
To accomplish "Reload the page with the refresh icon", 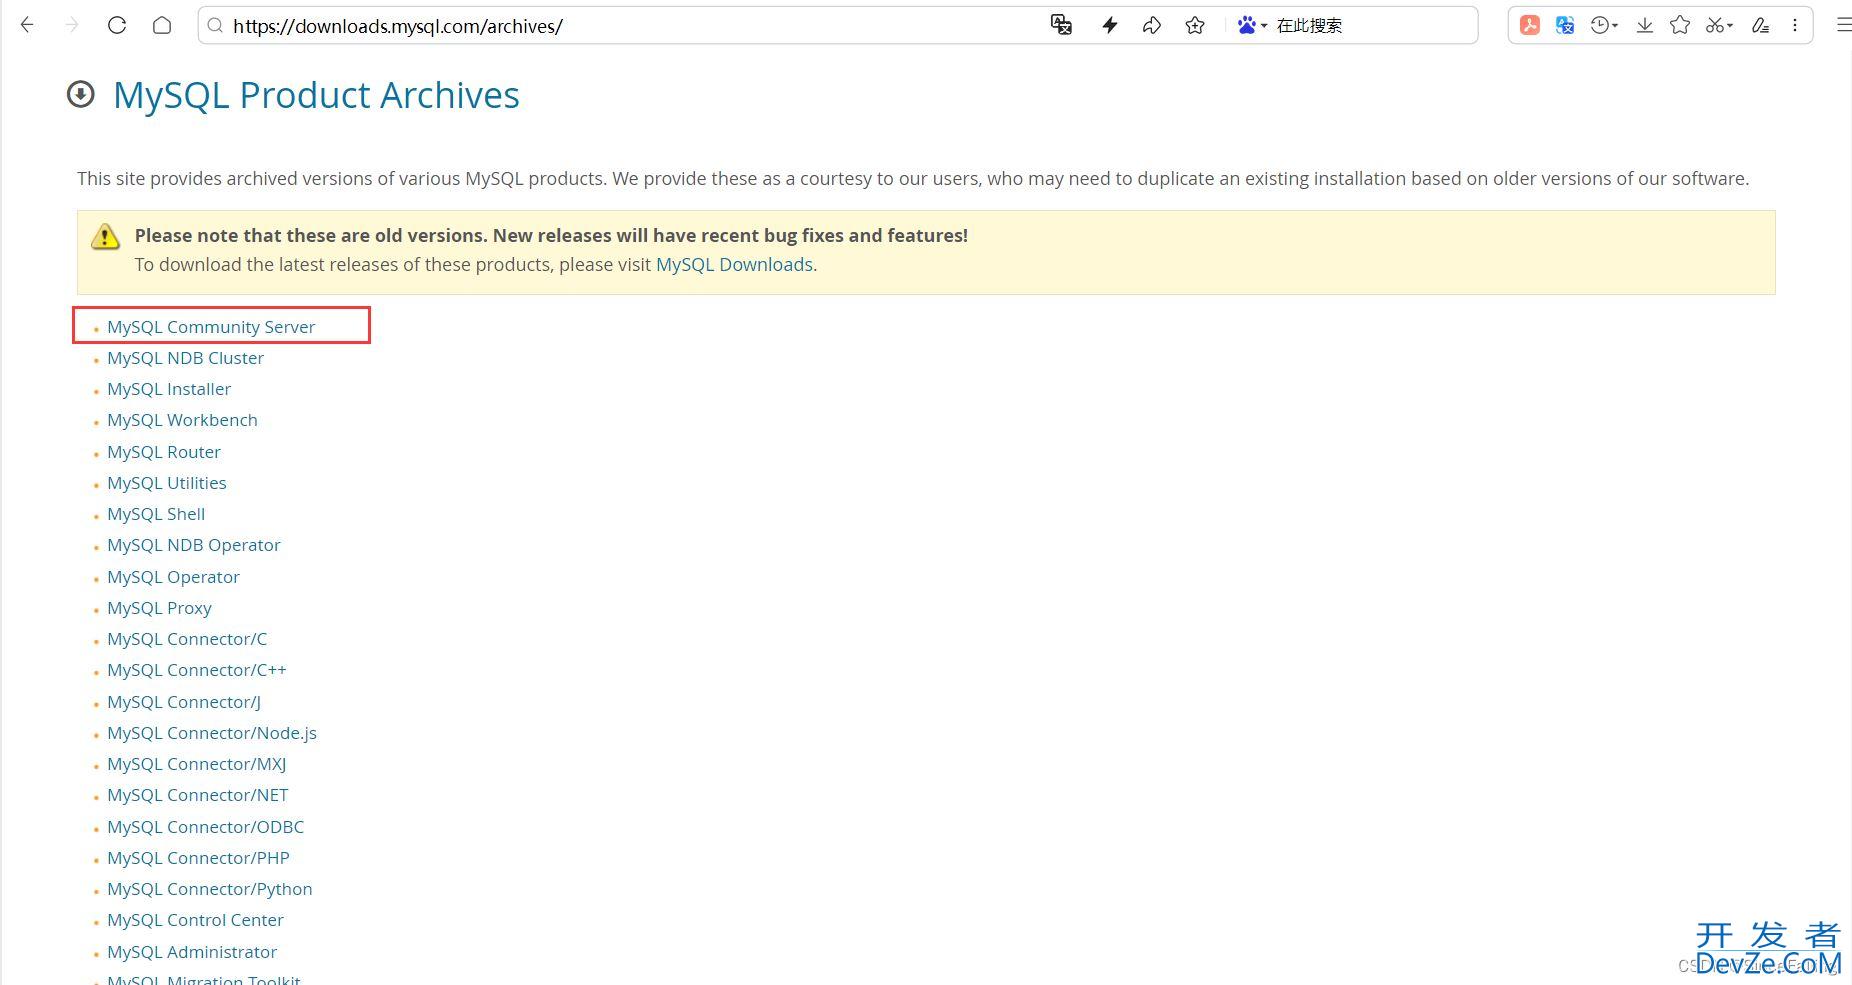I will [x=117, y=25].
